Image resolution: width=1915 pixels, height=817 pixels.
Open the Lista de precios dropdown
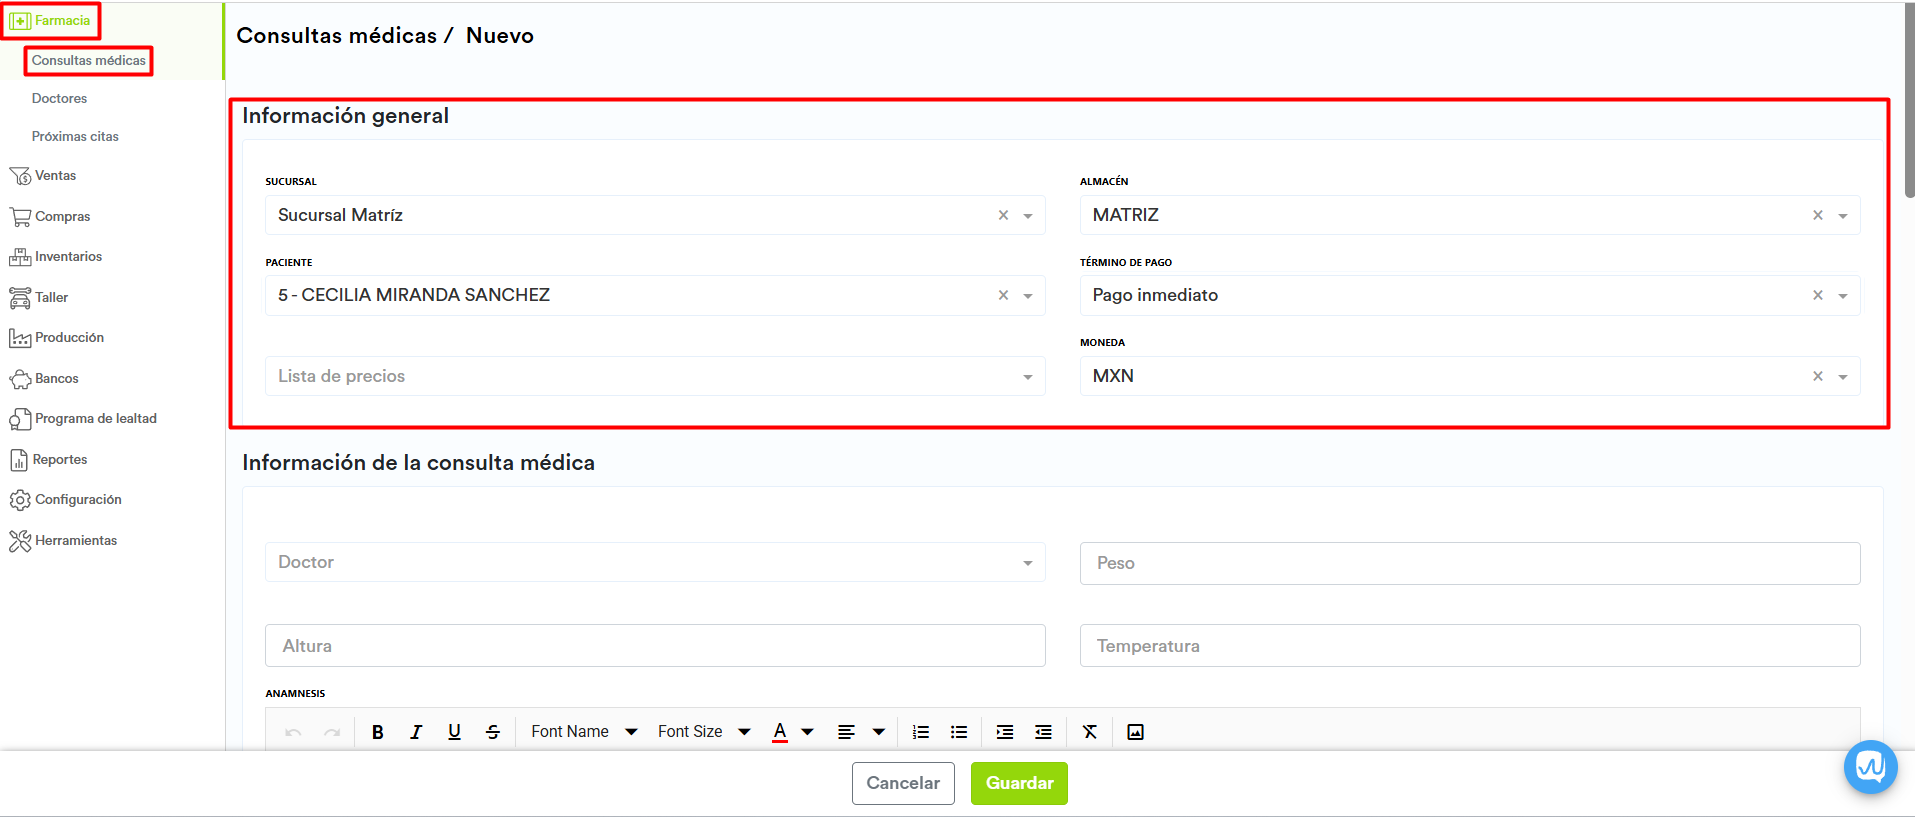point(654,376)
